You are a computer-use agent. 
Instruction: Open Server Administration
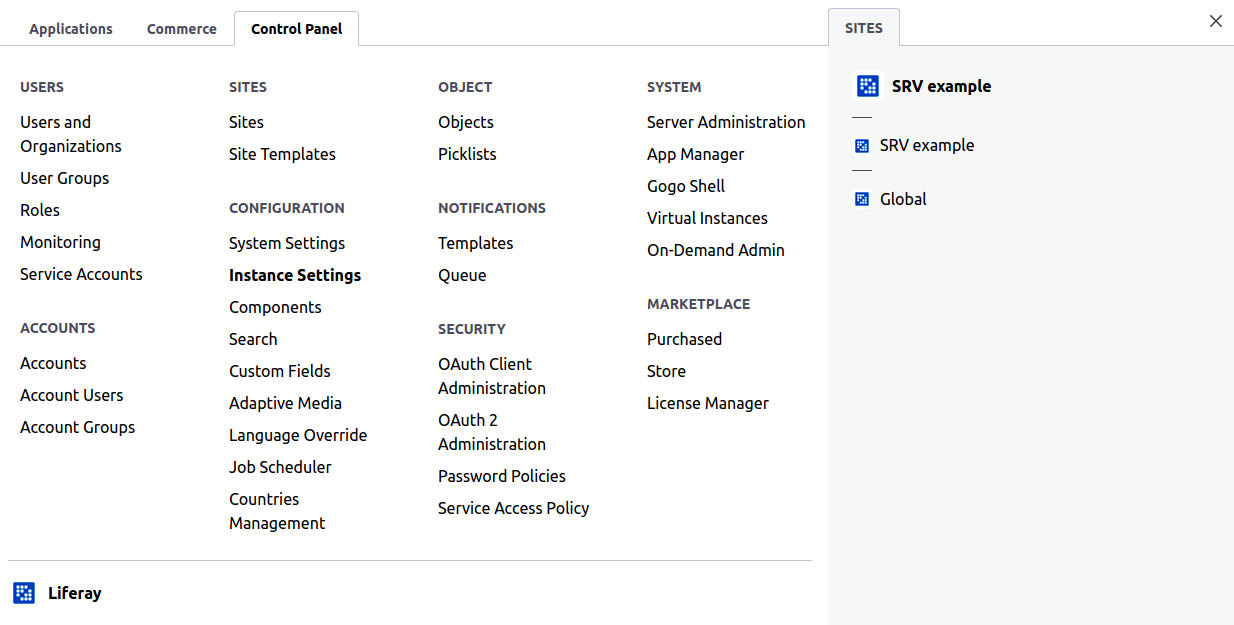pos(726,122)
